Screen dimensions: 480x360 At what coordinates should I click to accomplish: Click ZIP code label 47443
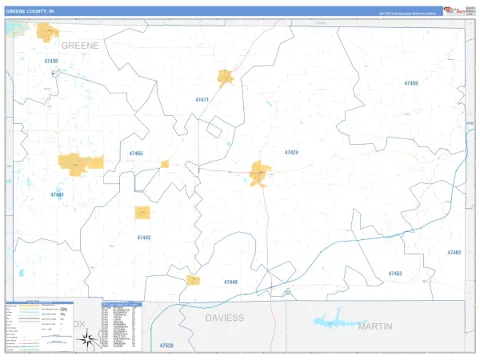pyautogui.click(x=144, y=238)
